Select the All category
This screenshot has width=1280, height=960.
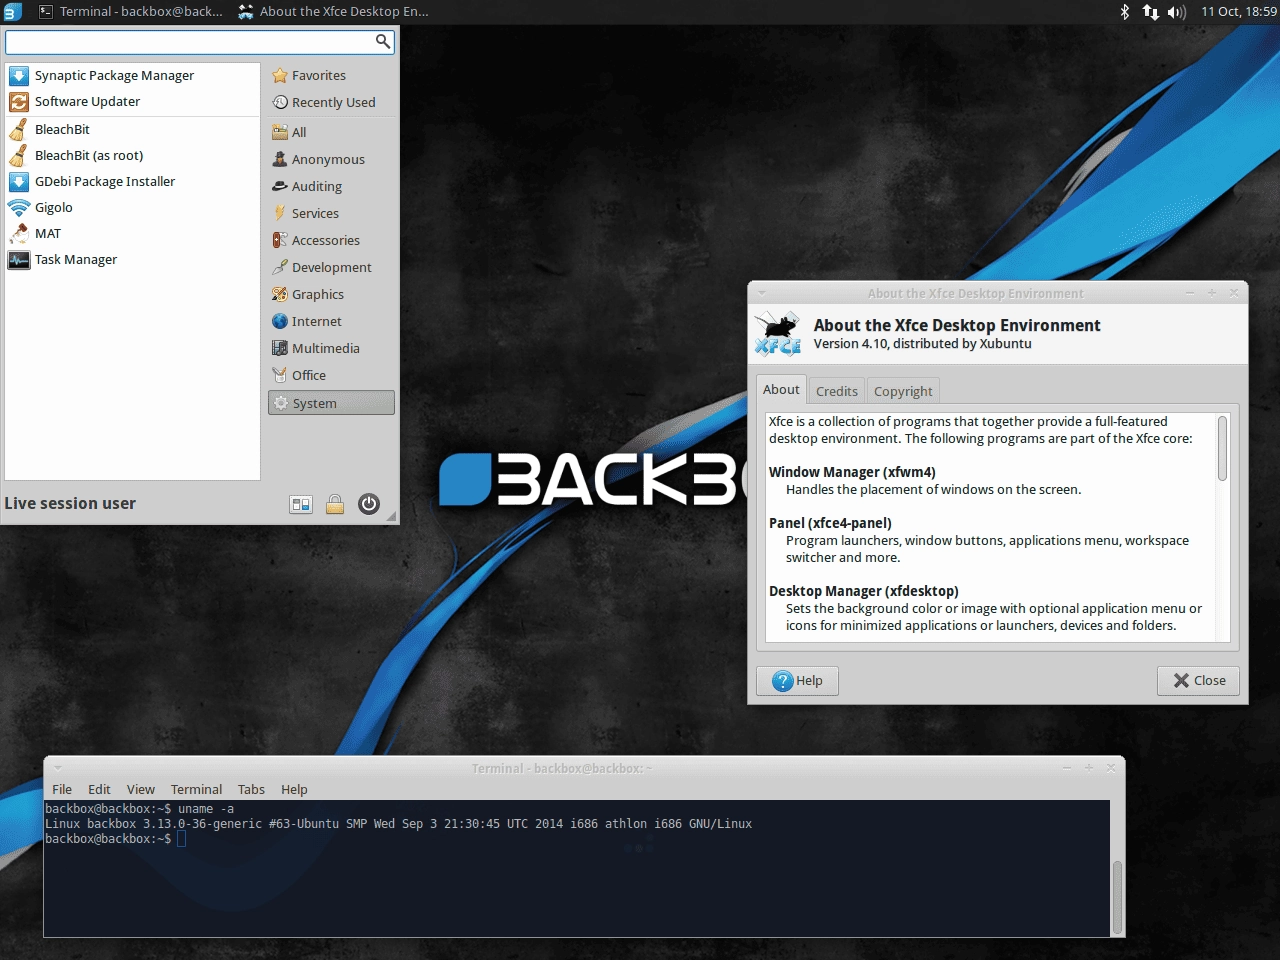pos(331,132)
